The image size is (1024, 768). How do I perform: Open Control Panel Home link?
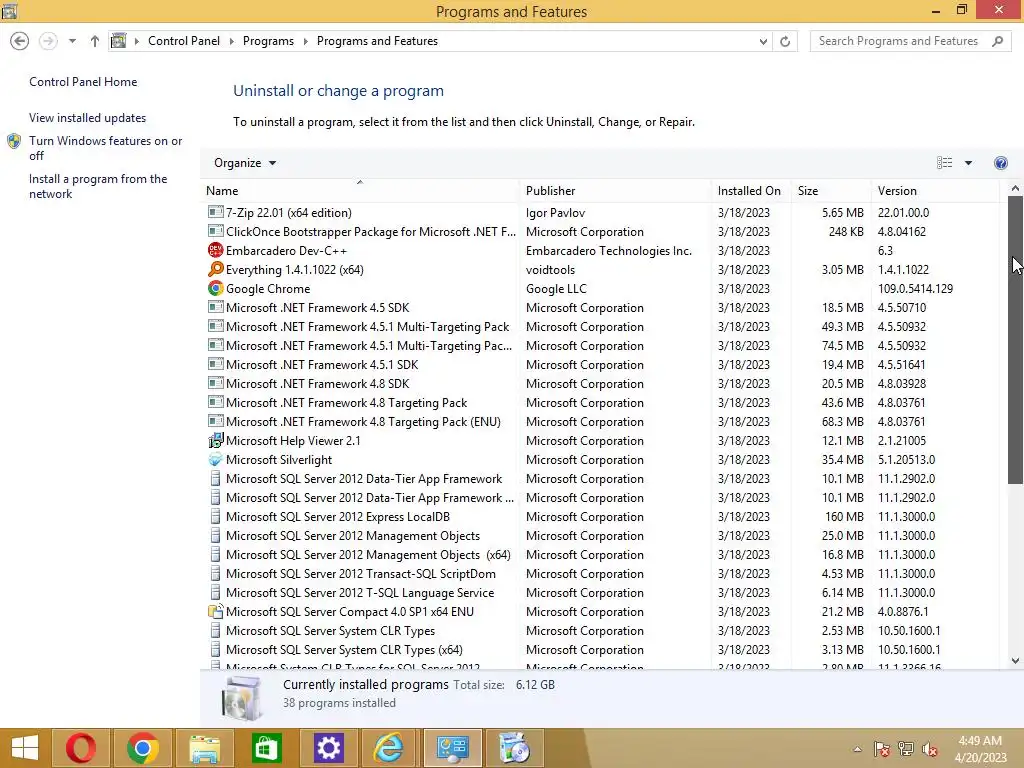[83, 82]
